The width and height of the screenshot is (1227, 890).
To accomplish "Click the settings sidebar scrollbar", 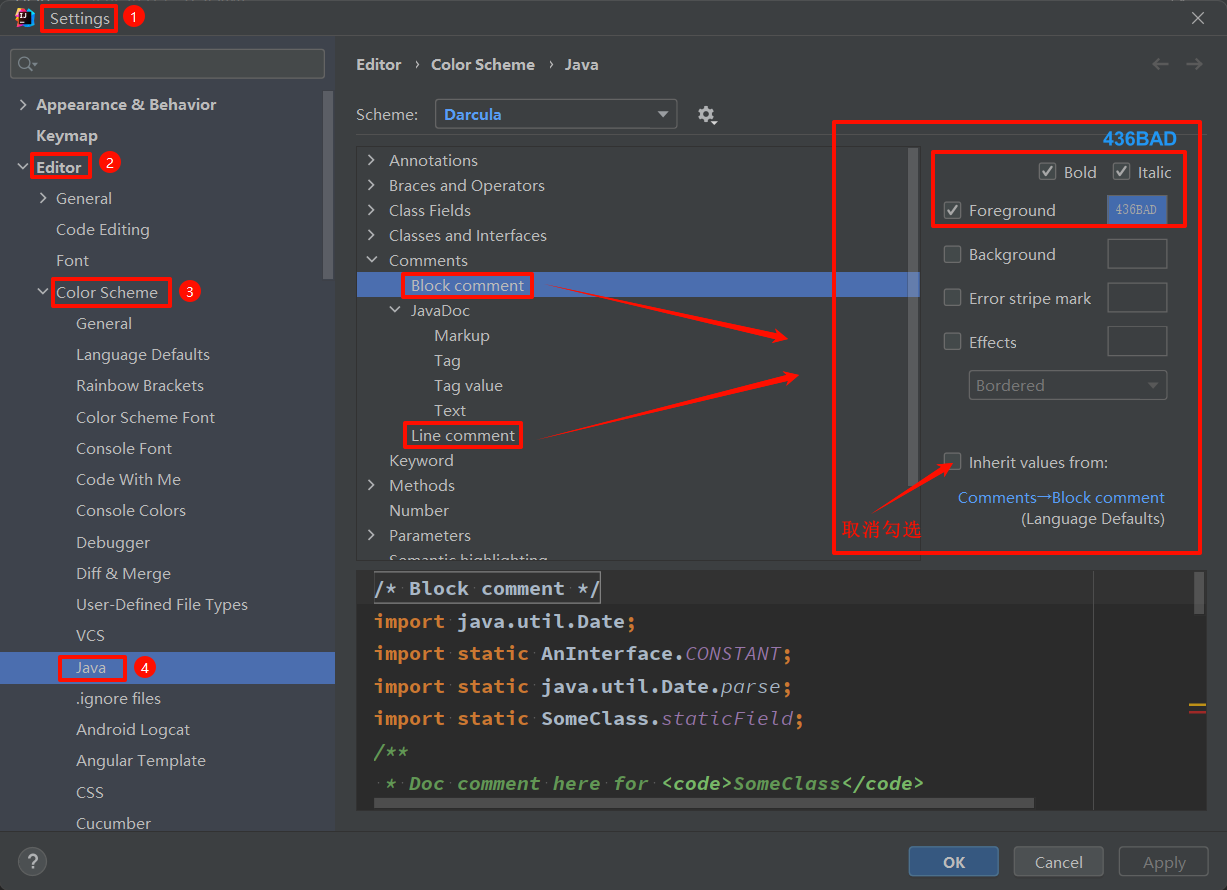I will (x=329, y=185).
